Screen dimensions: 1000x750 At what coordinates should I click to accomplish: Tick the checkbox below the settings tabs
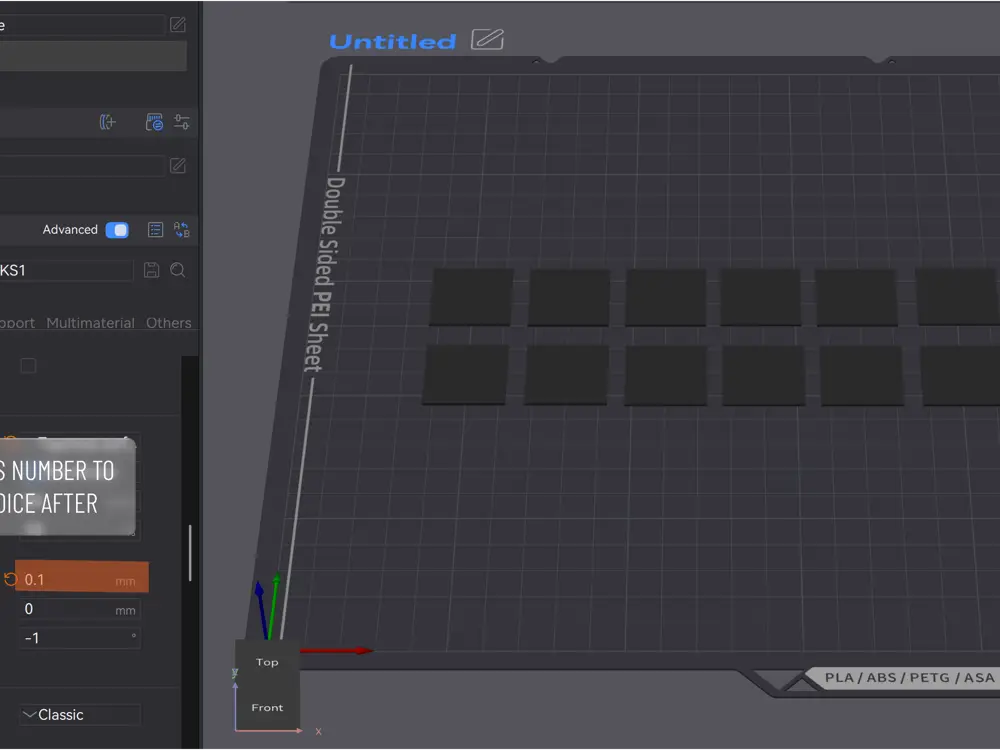coord(28,365)
